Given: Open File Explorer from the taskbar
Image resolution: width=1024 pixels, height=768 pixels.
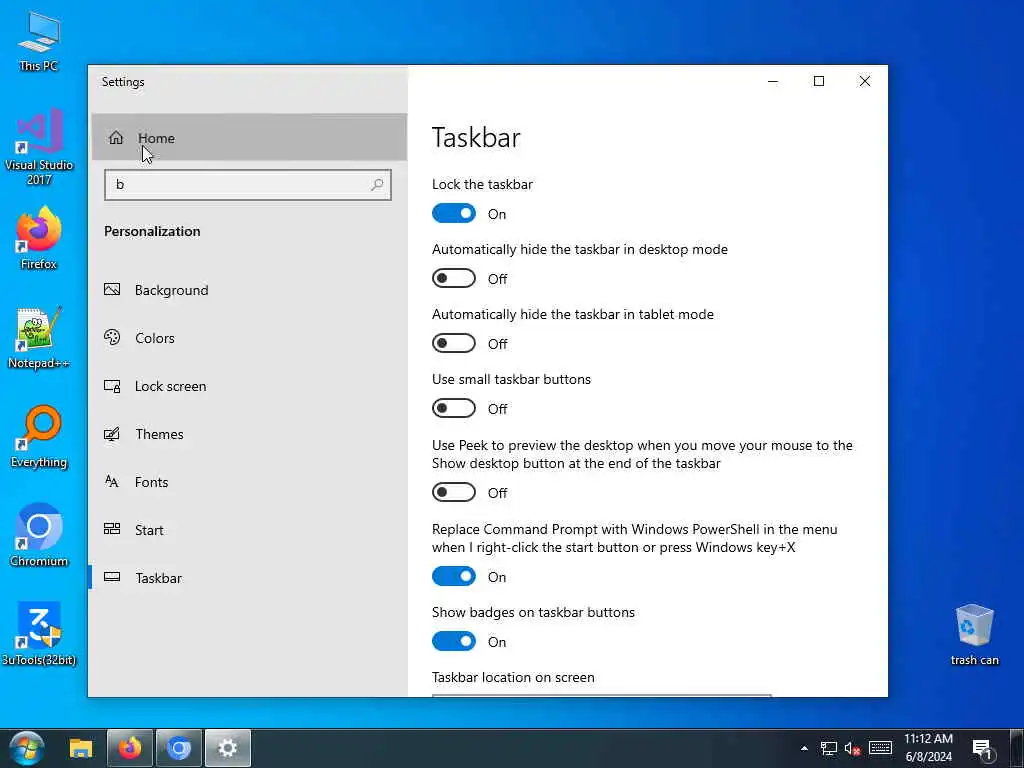Looking at the screenshot, I should [81, 748].
